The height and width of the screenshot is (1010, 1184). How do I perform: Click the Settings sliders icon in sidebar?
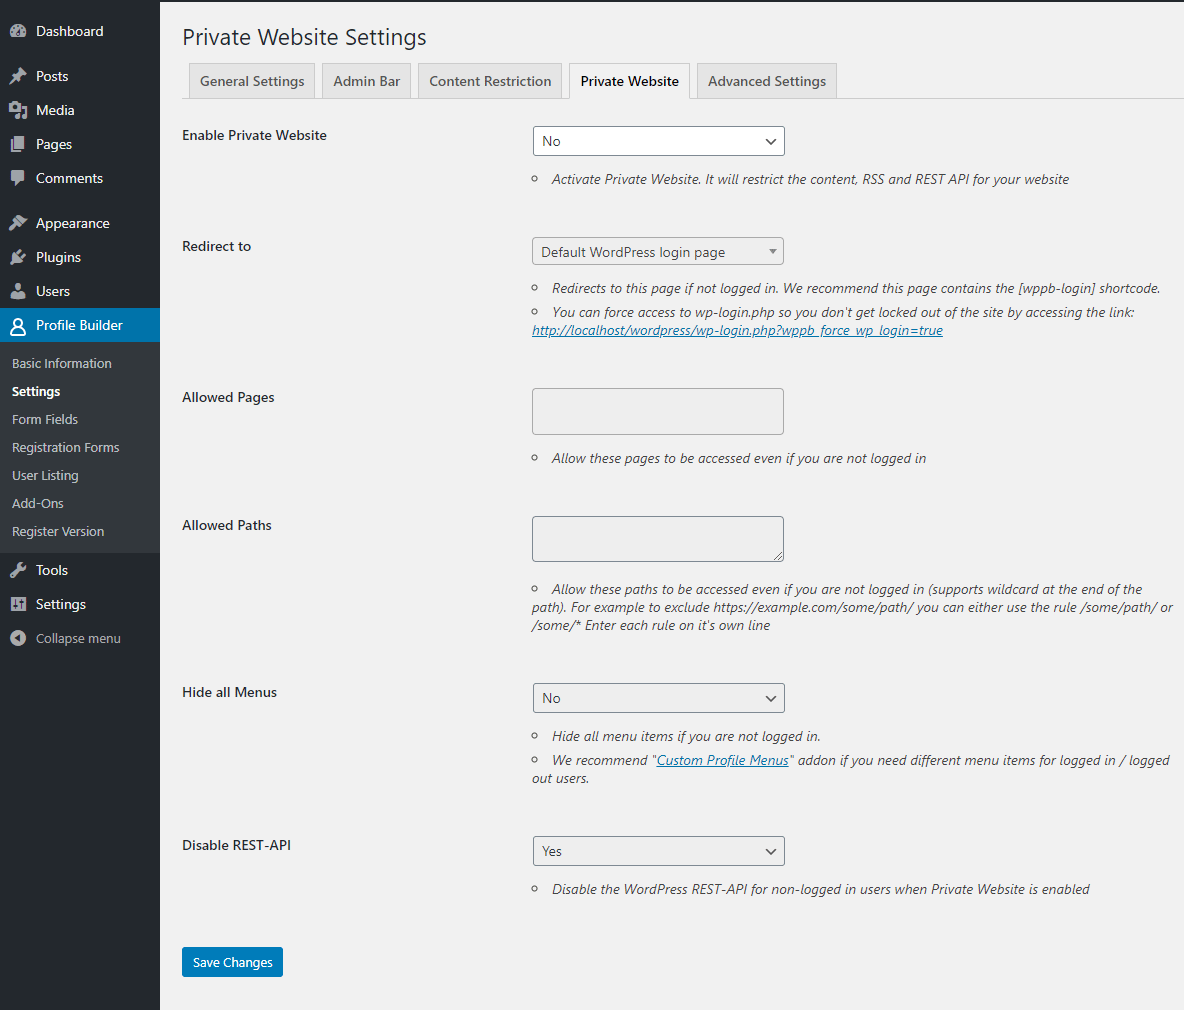[18, 604]
